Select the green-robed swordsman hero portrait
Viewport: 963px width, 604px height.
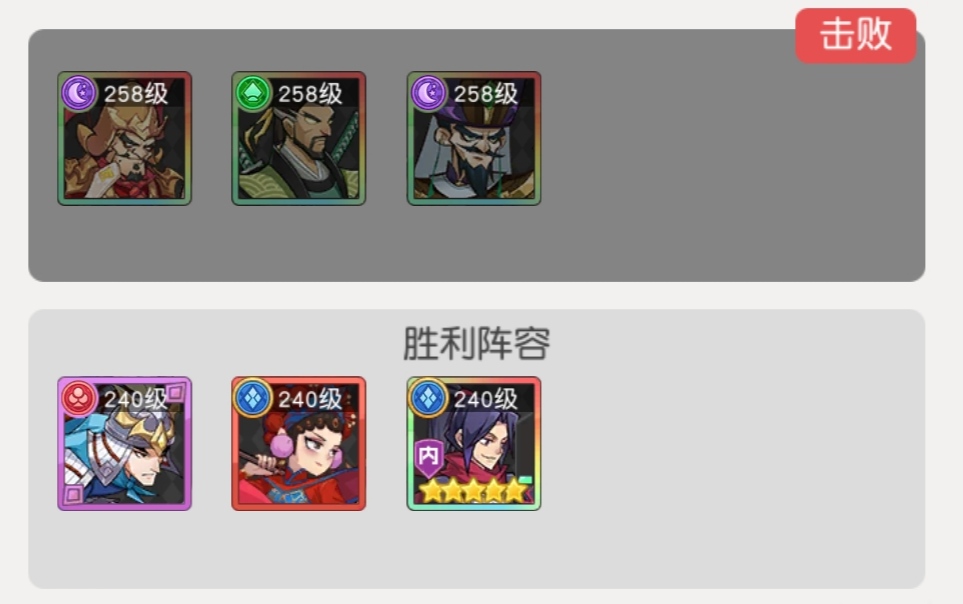click(298, 138)
